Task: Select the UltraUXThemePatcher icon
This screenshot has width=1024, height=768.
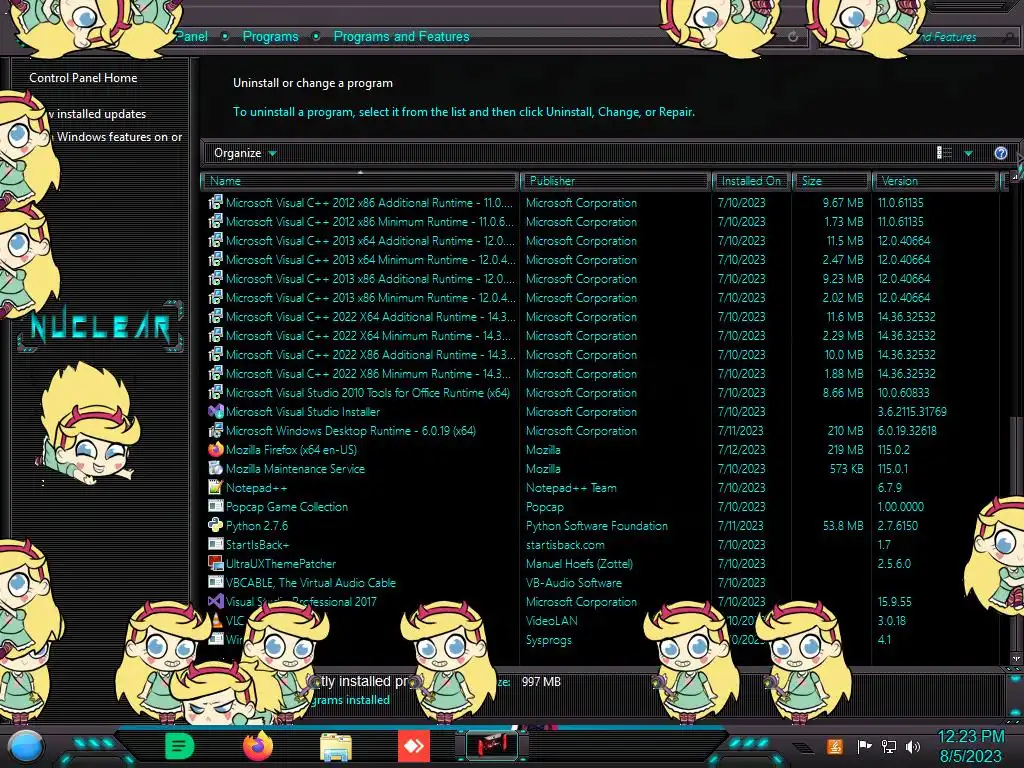Action: [x=216, y=563]
